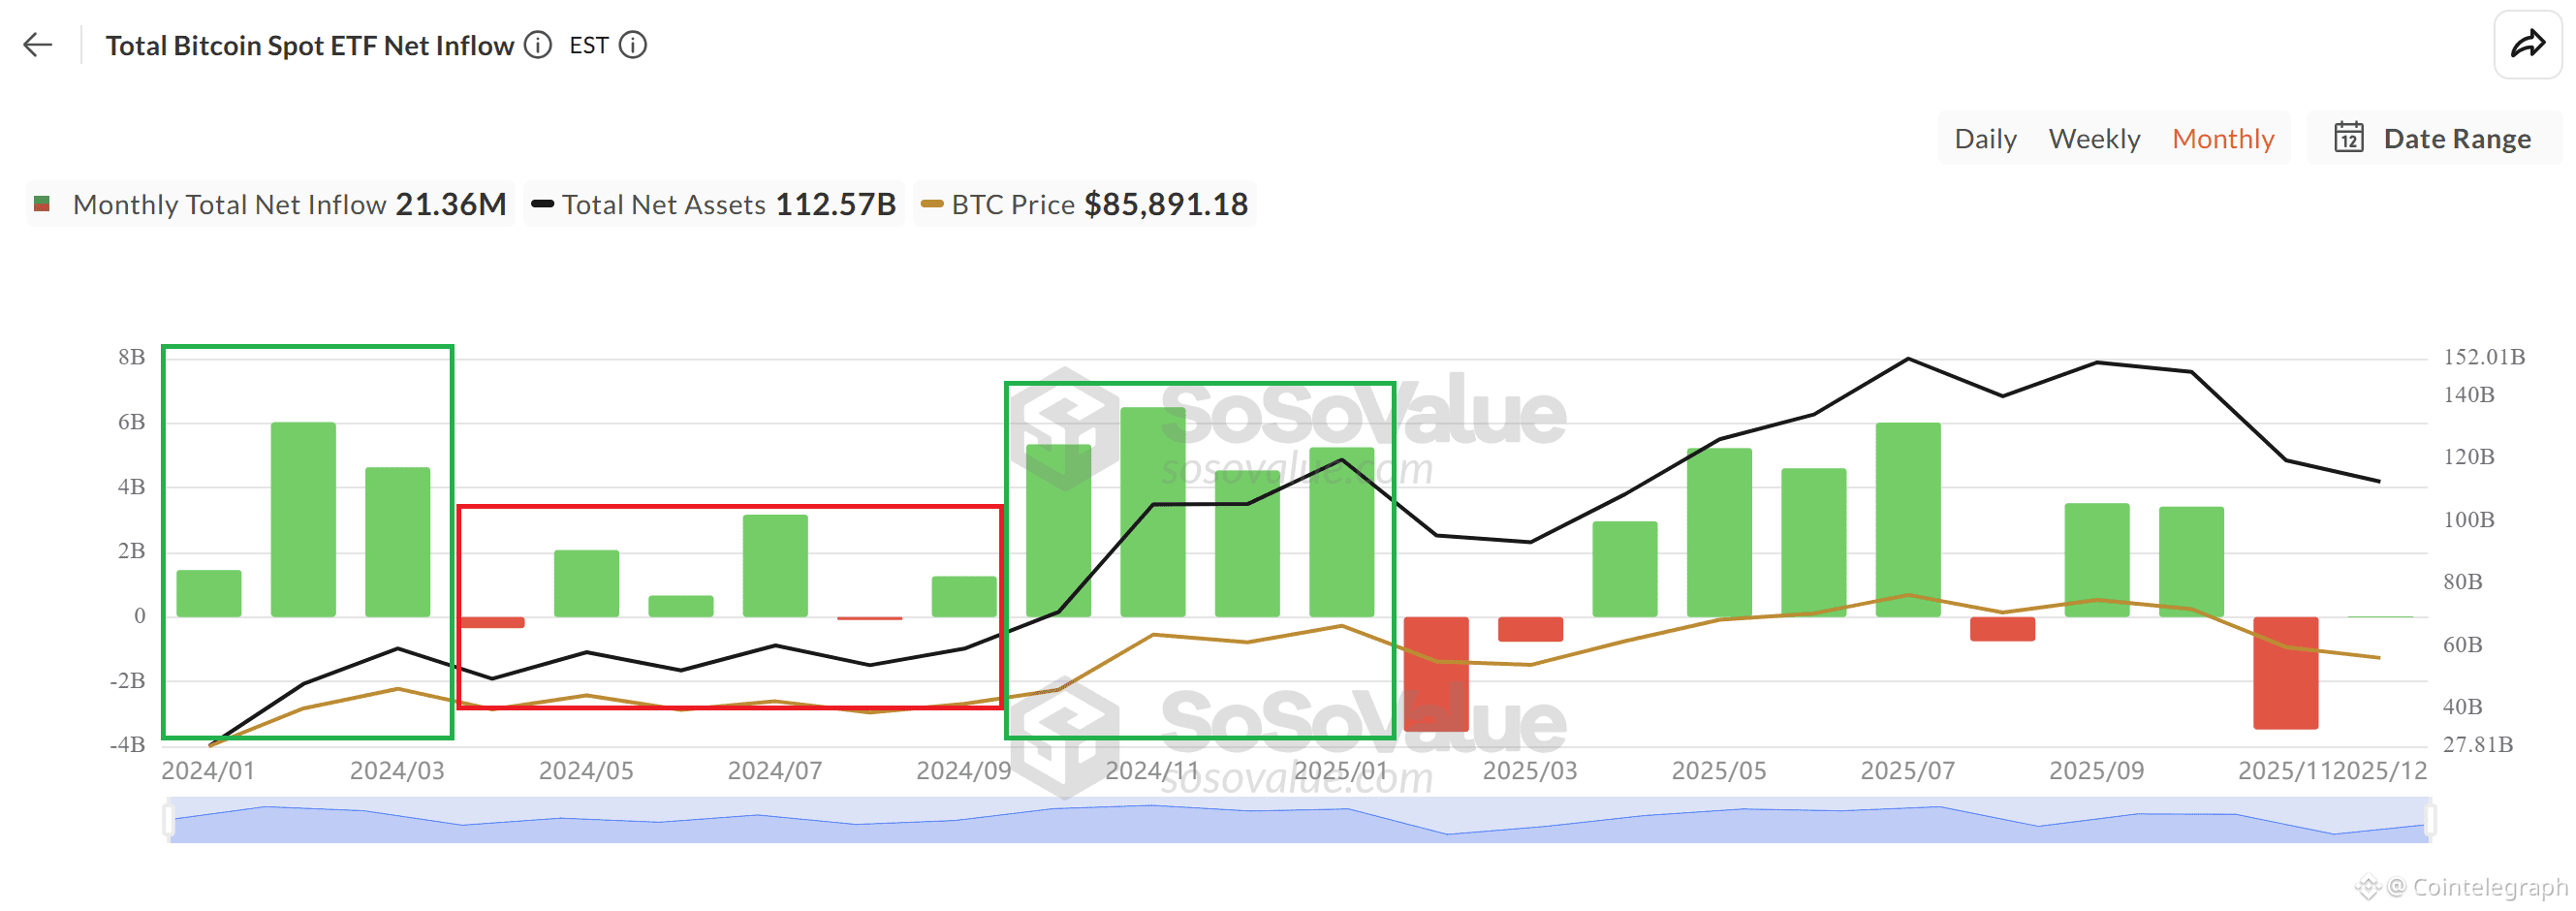The height and width of the screenshot is (911, 2576).
Task: Switch to the Weekly tab
Action: pos(2095,139)
